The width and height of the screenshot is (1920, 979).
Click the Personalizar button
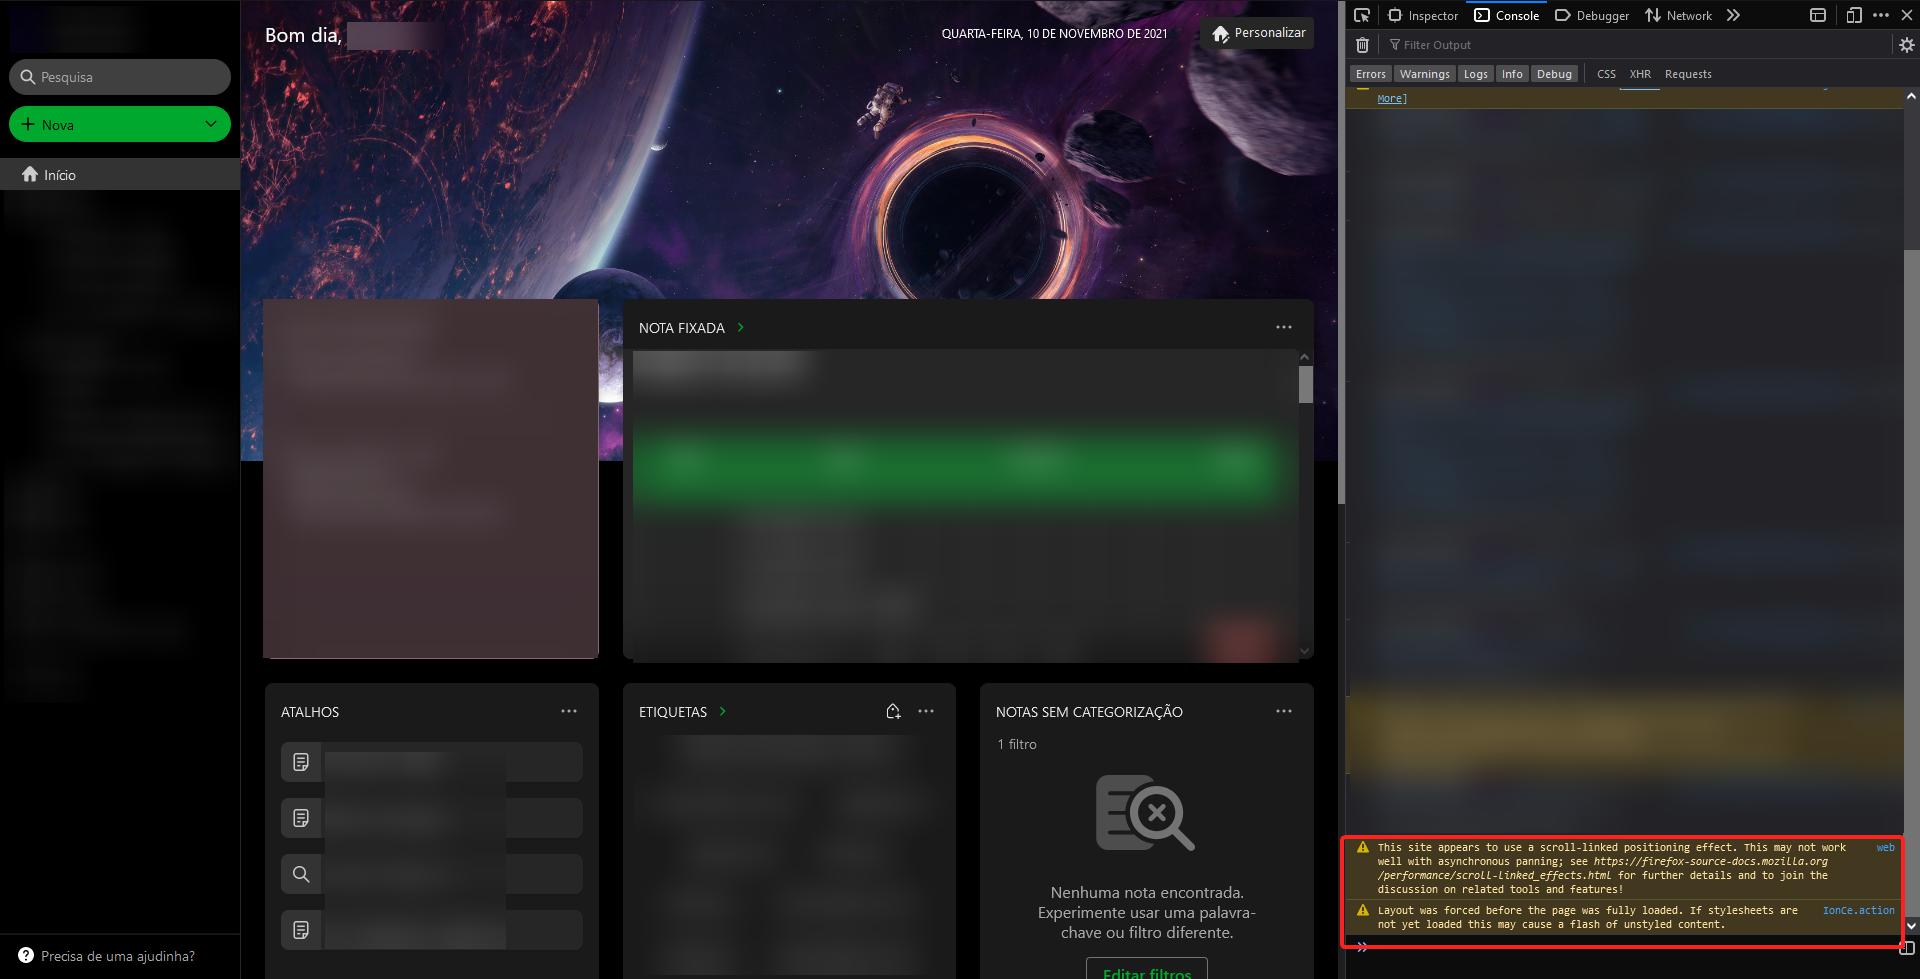1258,32
